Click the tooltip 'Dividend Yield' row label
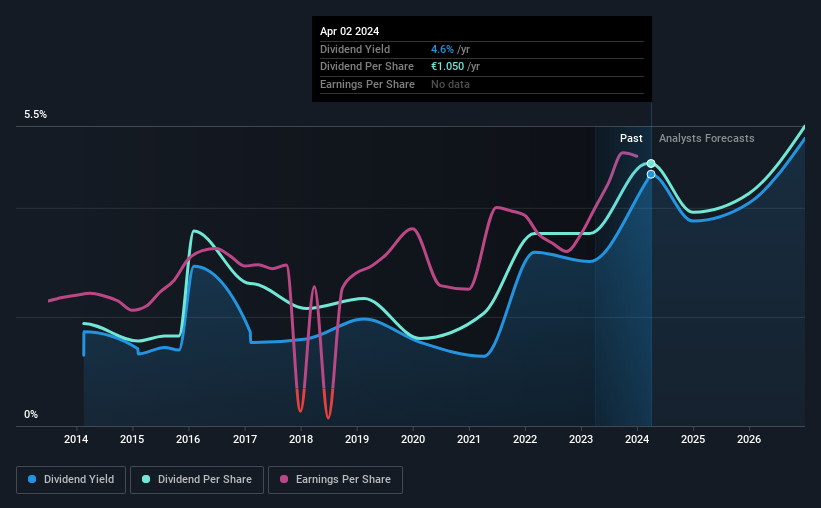The image size is (821, 508). click(355, 49)
